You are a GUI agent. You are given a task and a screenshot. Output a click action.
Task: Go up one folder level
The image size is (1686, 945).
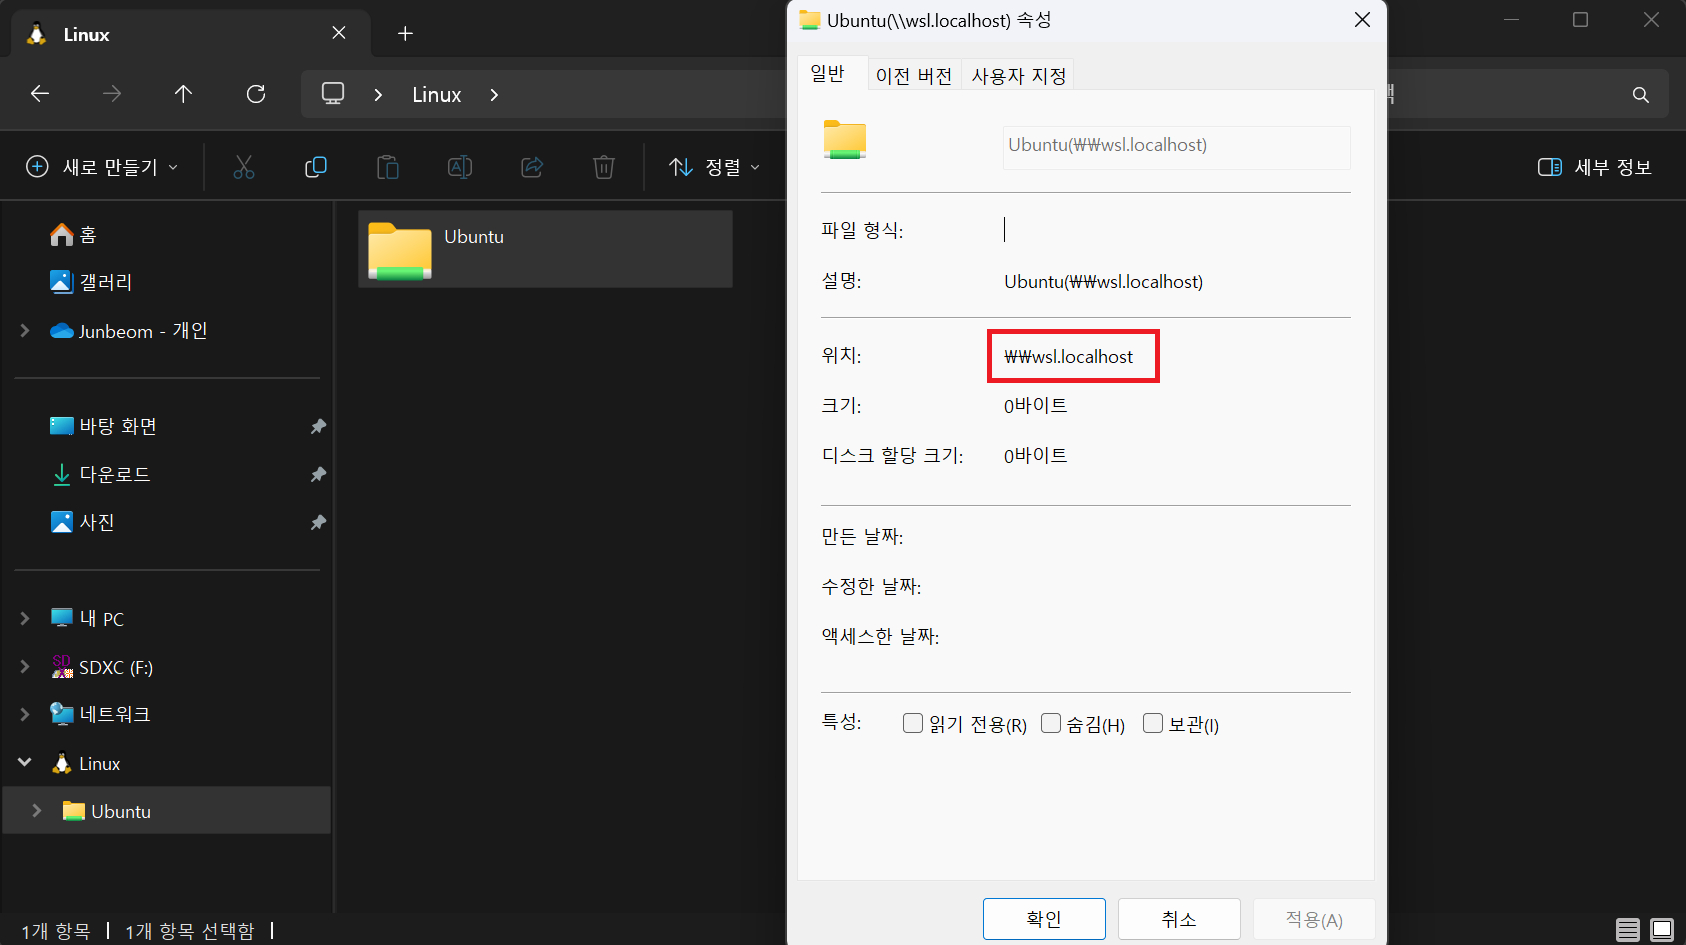tap(183, 94)
